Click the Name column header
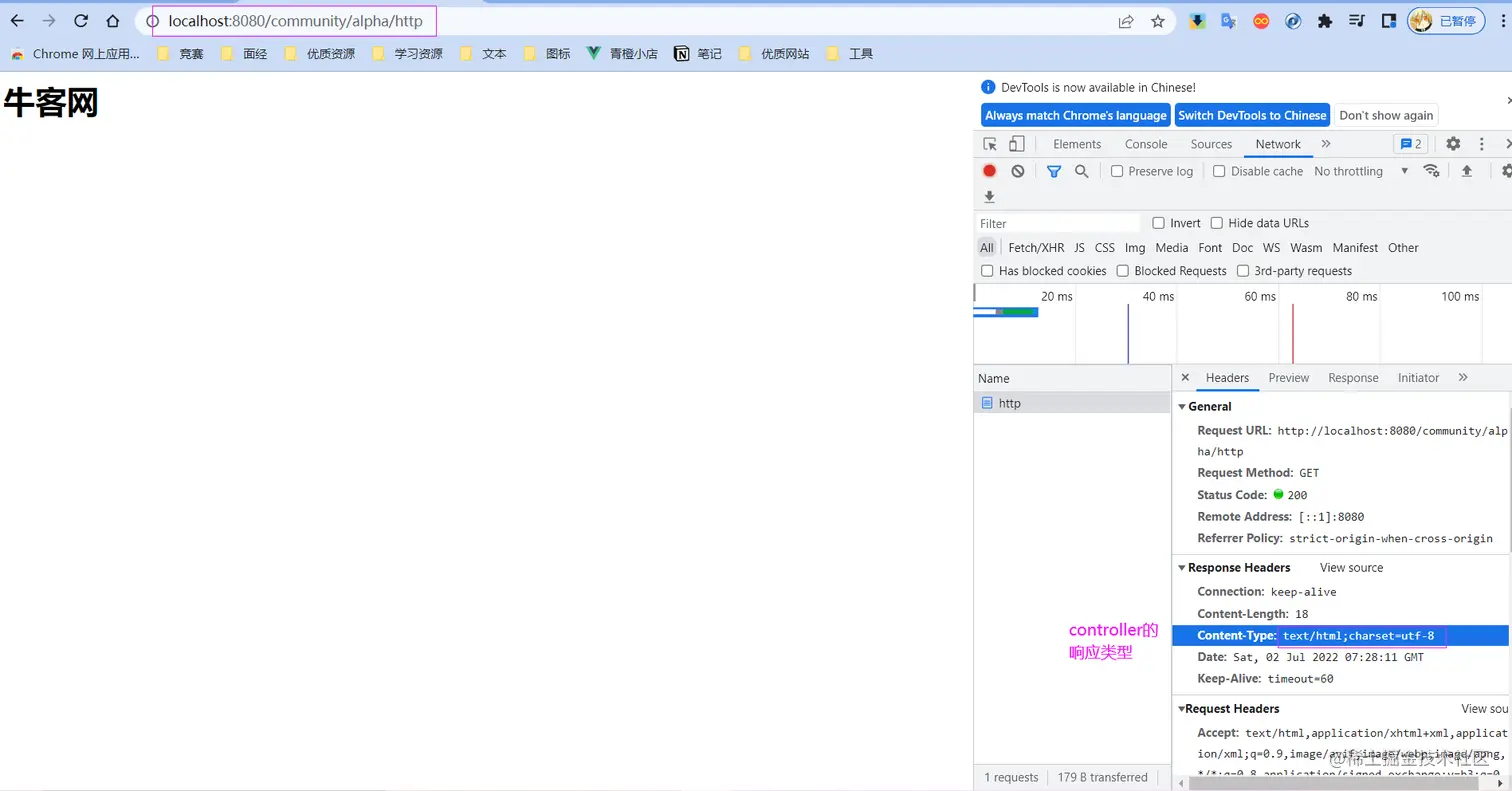 tap(1072, 379)
